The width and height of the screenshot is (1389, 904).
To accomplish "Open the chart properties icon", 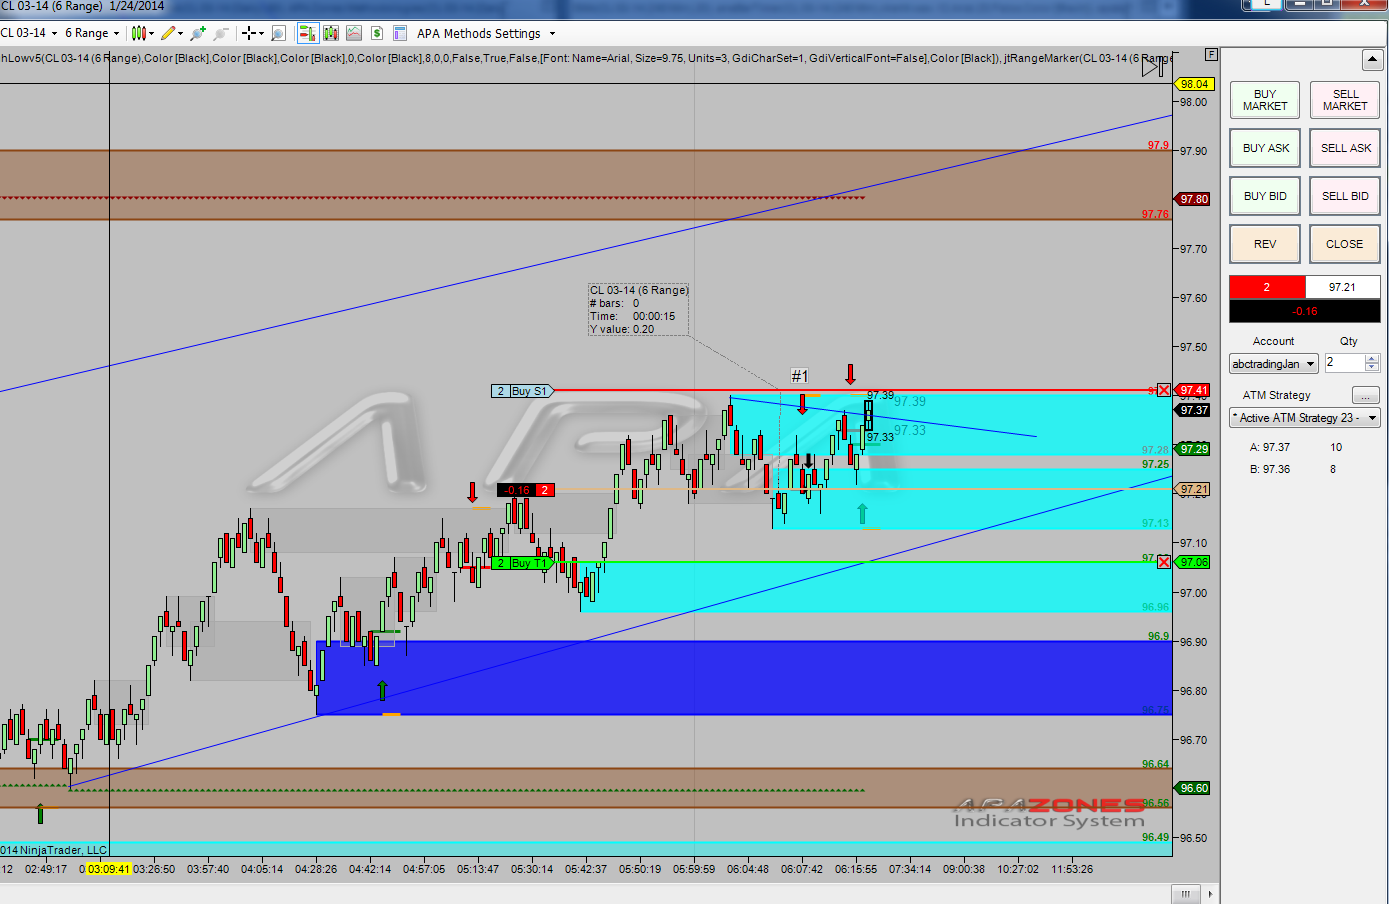I will click(x=400, y=33).
